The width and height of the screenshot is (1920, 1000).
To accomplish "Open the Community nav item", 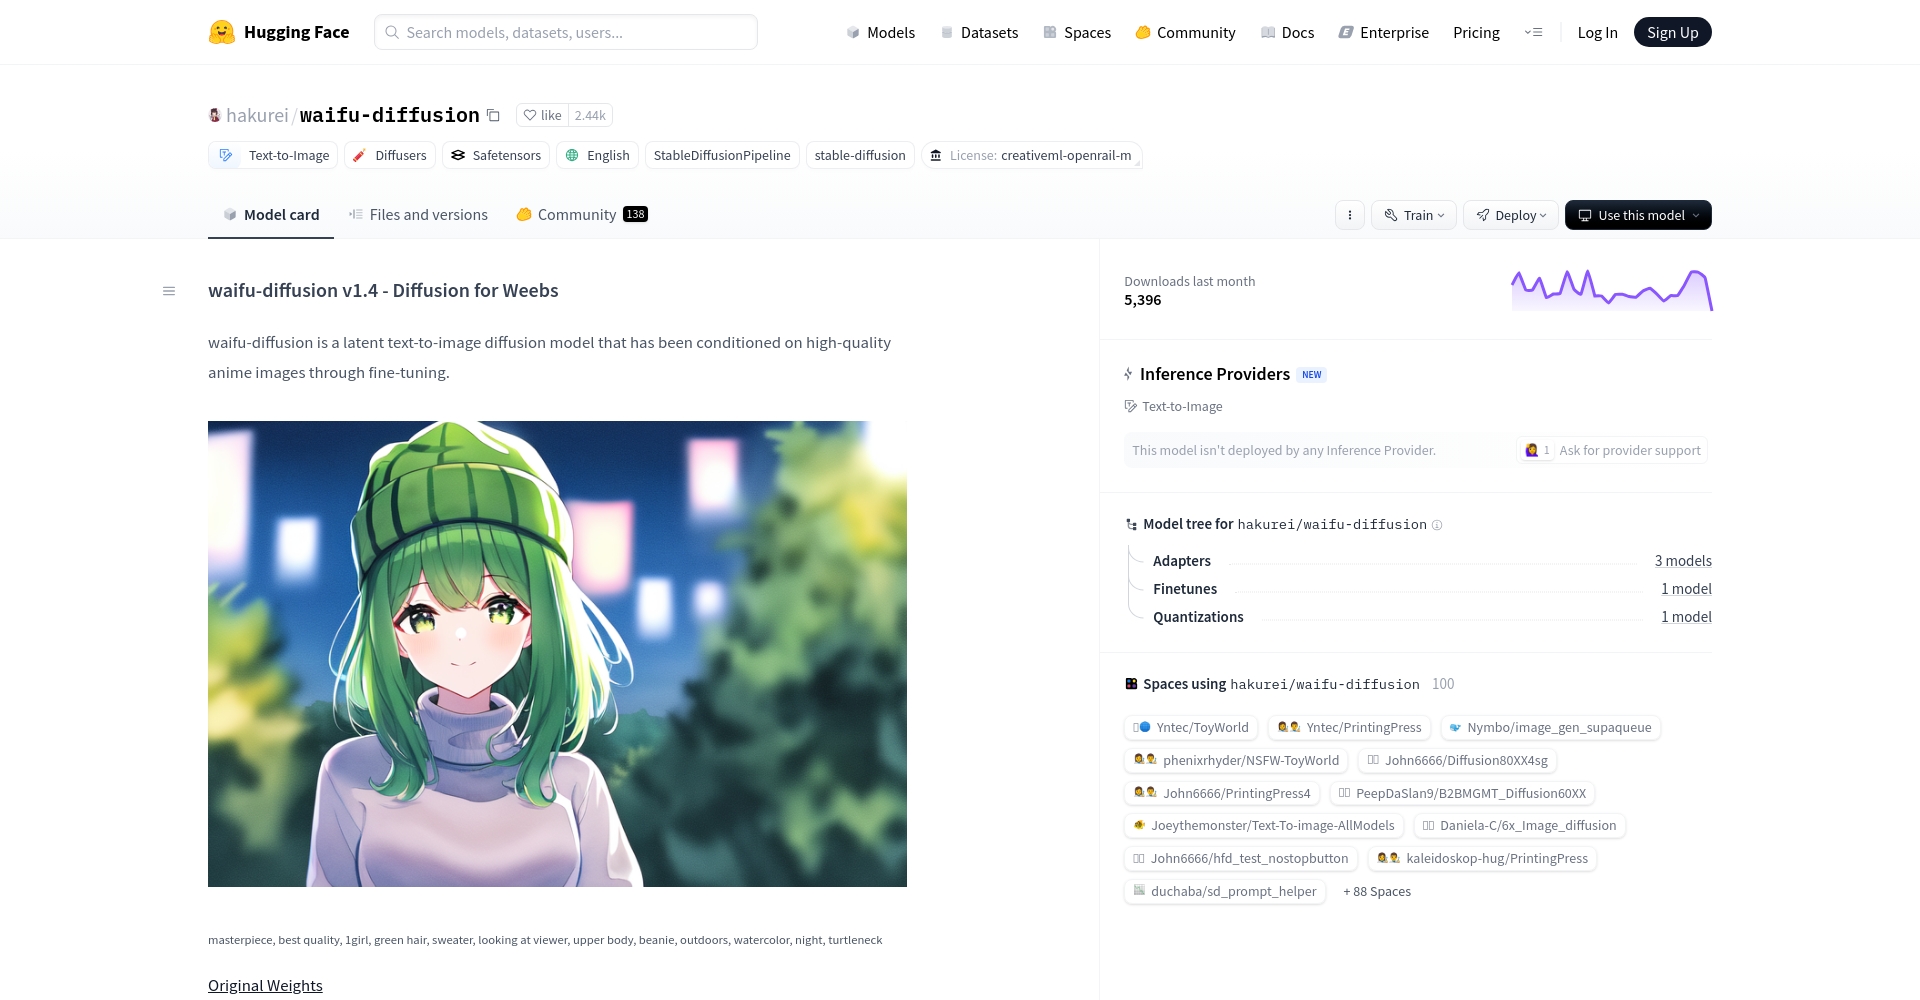I will [1185, 32].
